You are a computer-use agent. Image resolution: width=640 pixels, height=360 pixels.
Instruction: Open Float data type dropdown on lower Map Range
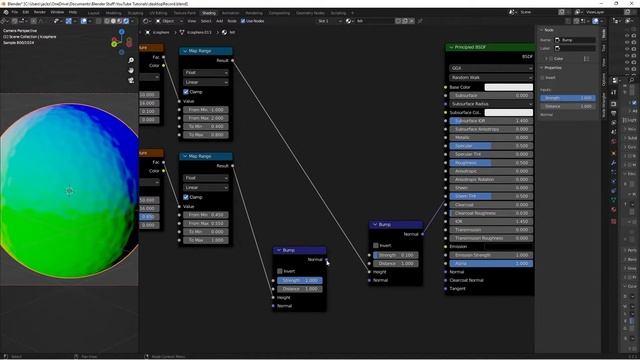coord(206,178)
